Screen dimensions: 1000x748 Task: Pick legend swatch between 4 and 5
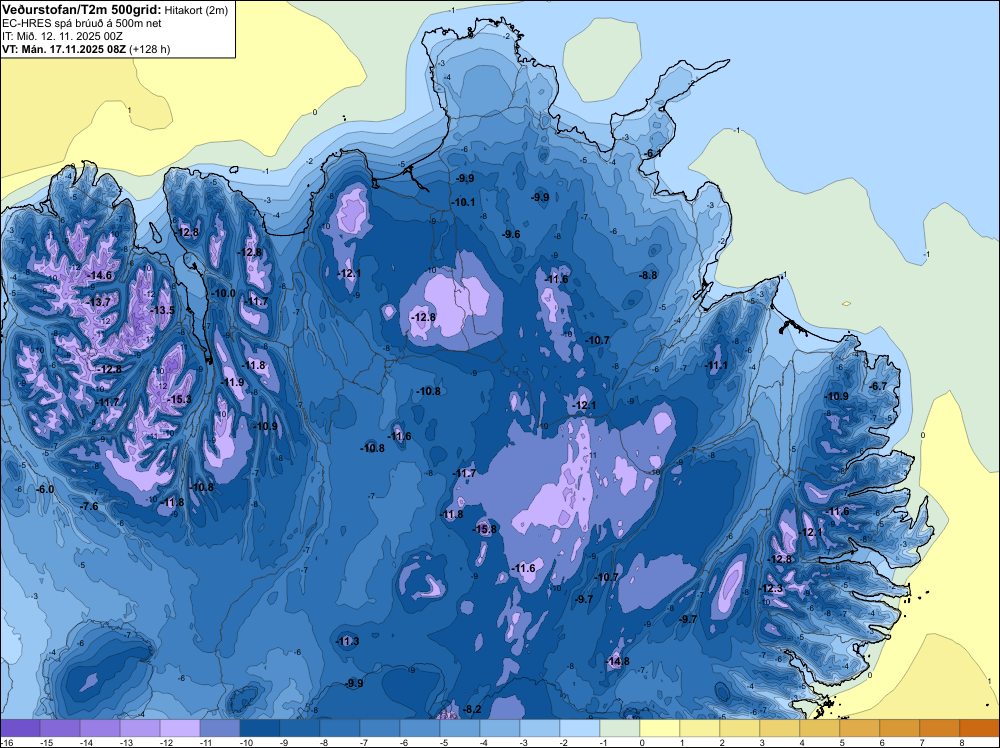(x=820, y=728)
